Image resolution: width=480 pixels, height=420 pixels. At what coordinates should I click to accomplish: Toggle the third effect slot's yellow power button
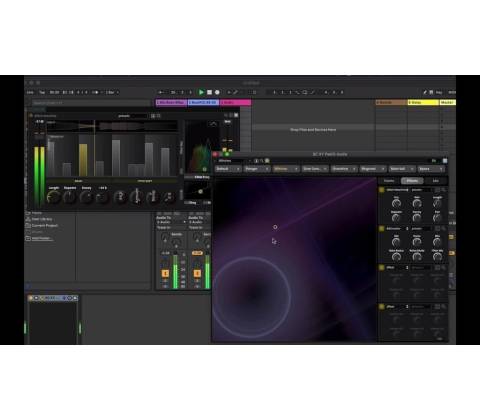382,268
